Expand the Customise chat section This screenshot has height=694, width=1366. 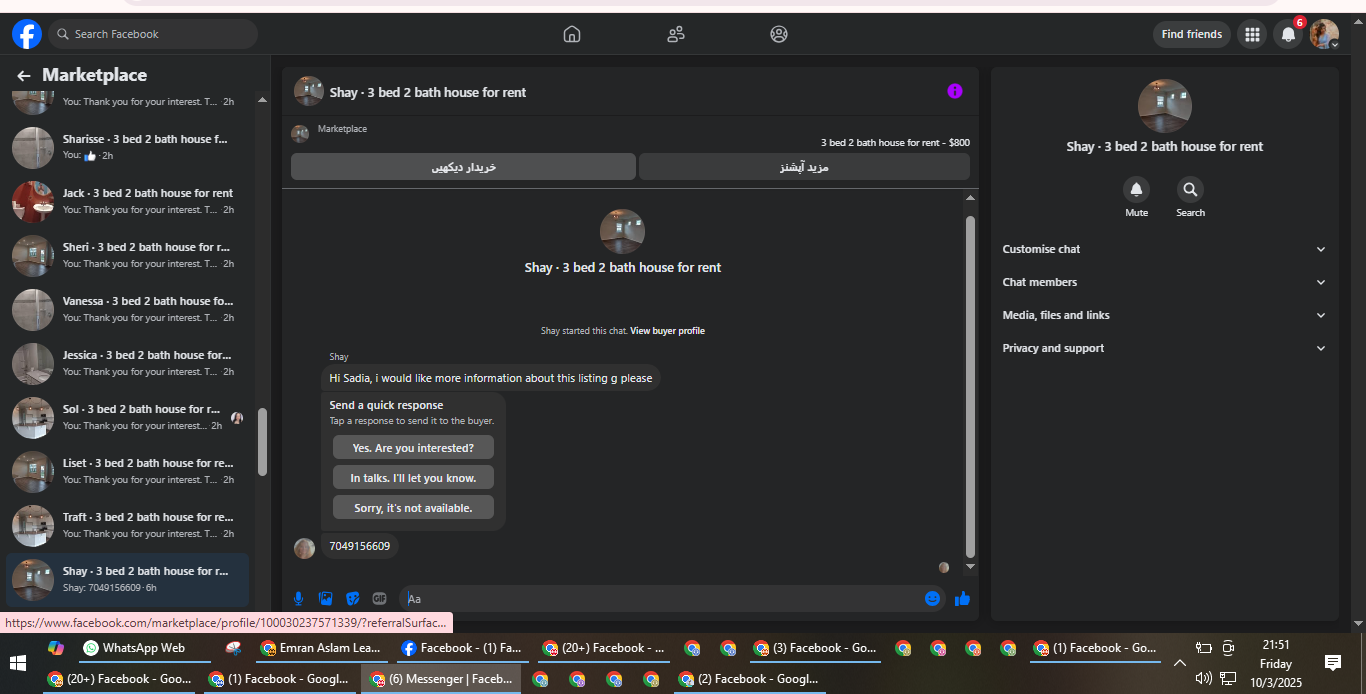coord(1164,249)
